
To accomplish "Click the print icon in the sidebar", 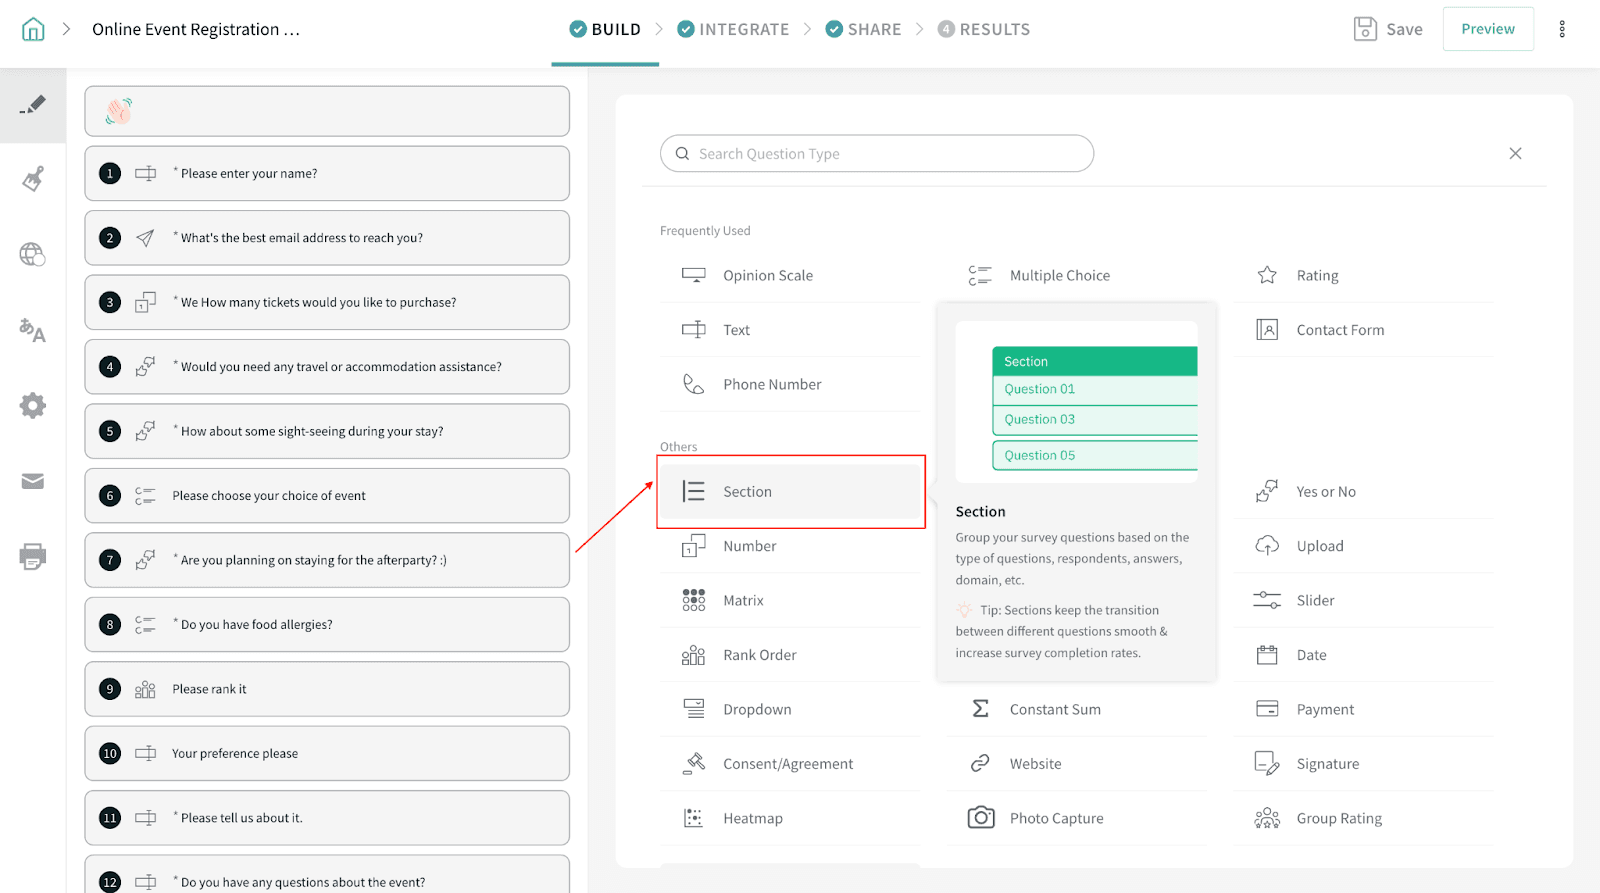I will click(x=33, y=556).
